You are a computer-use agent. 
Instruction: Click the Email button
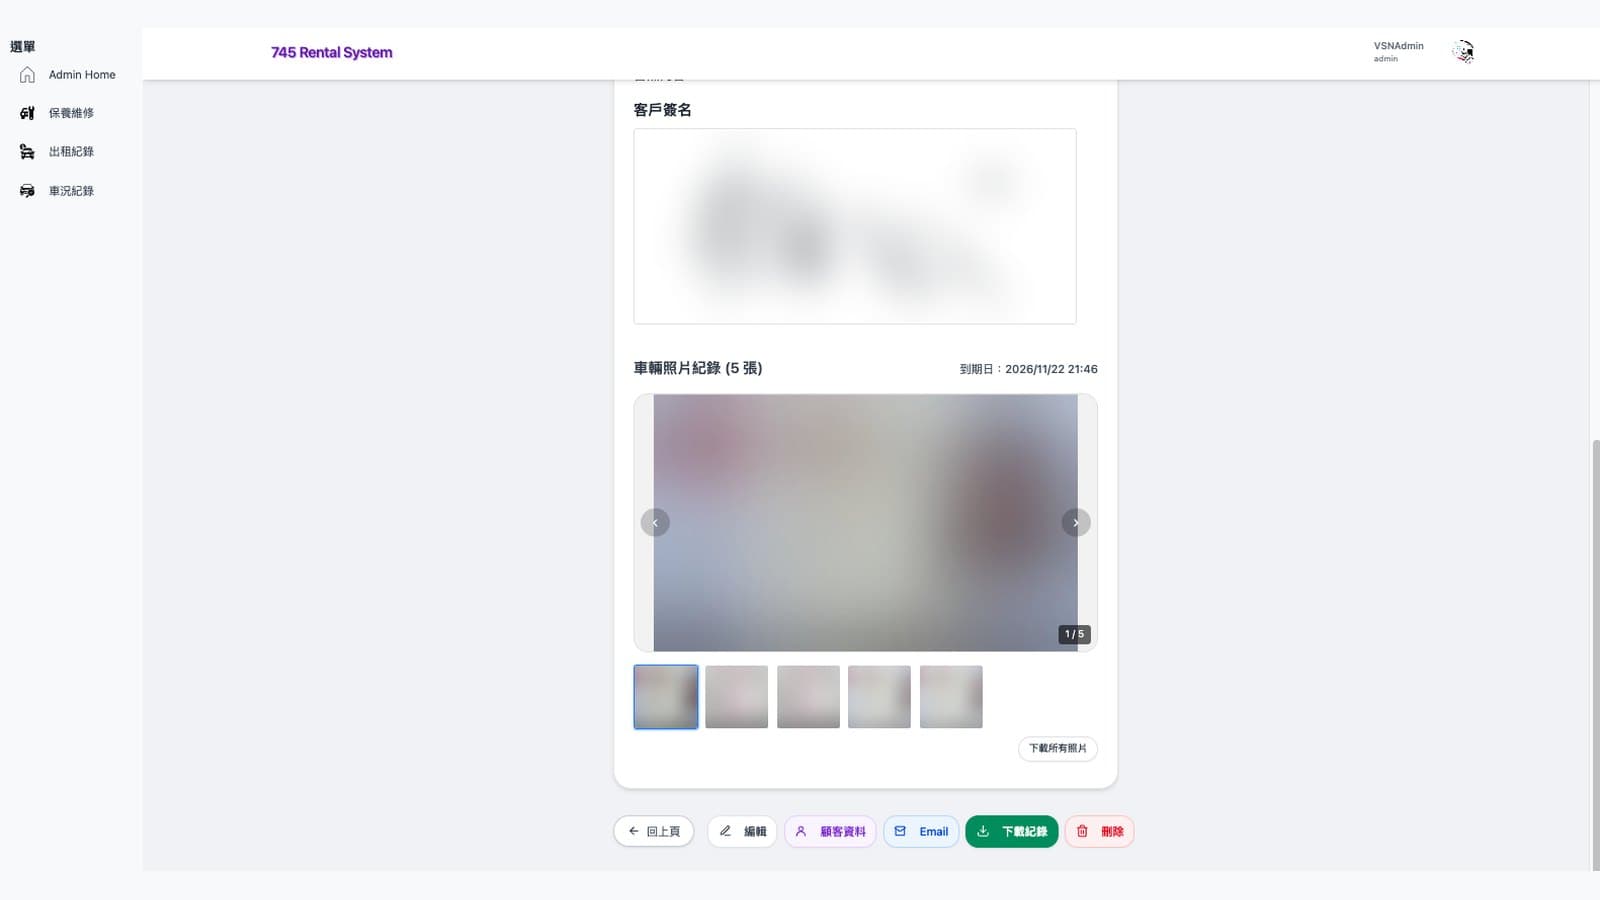921,832
